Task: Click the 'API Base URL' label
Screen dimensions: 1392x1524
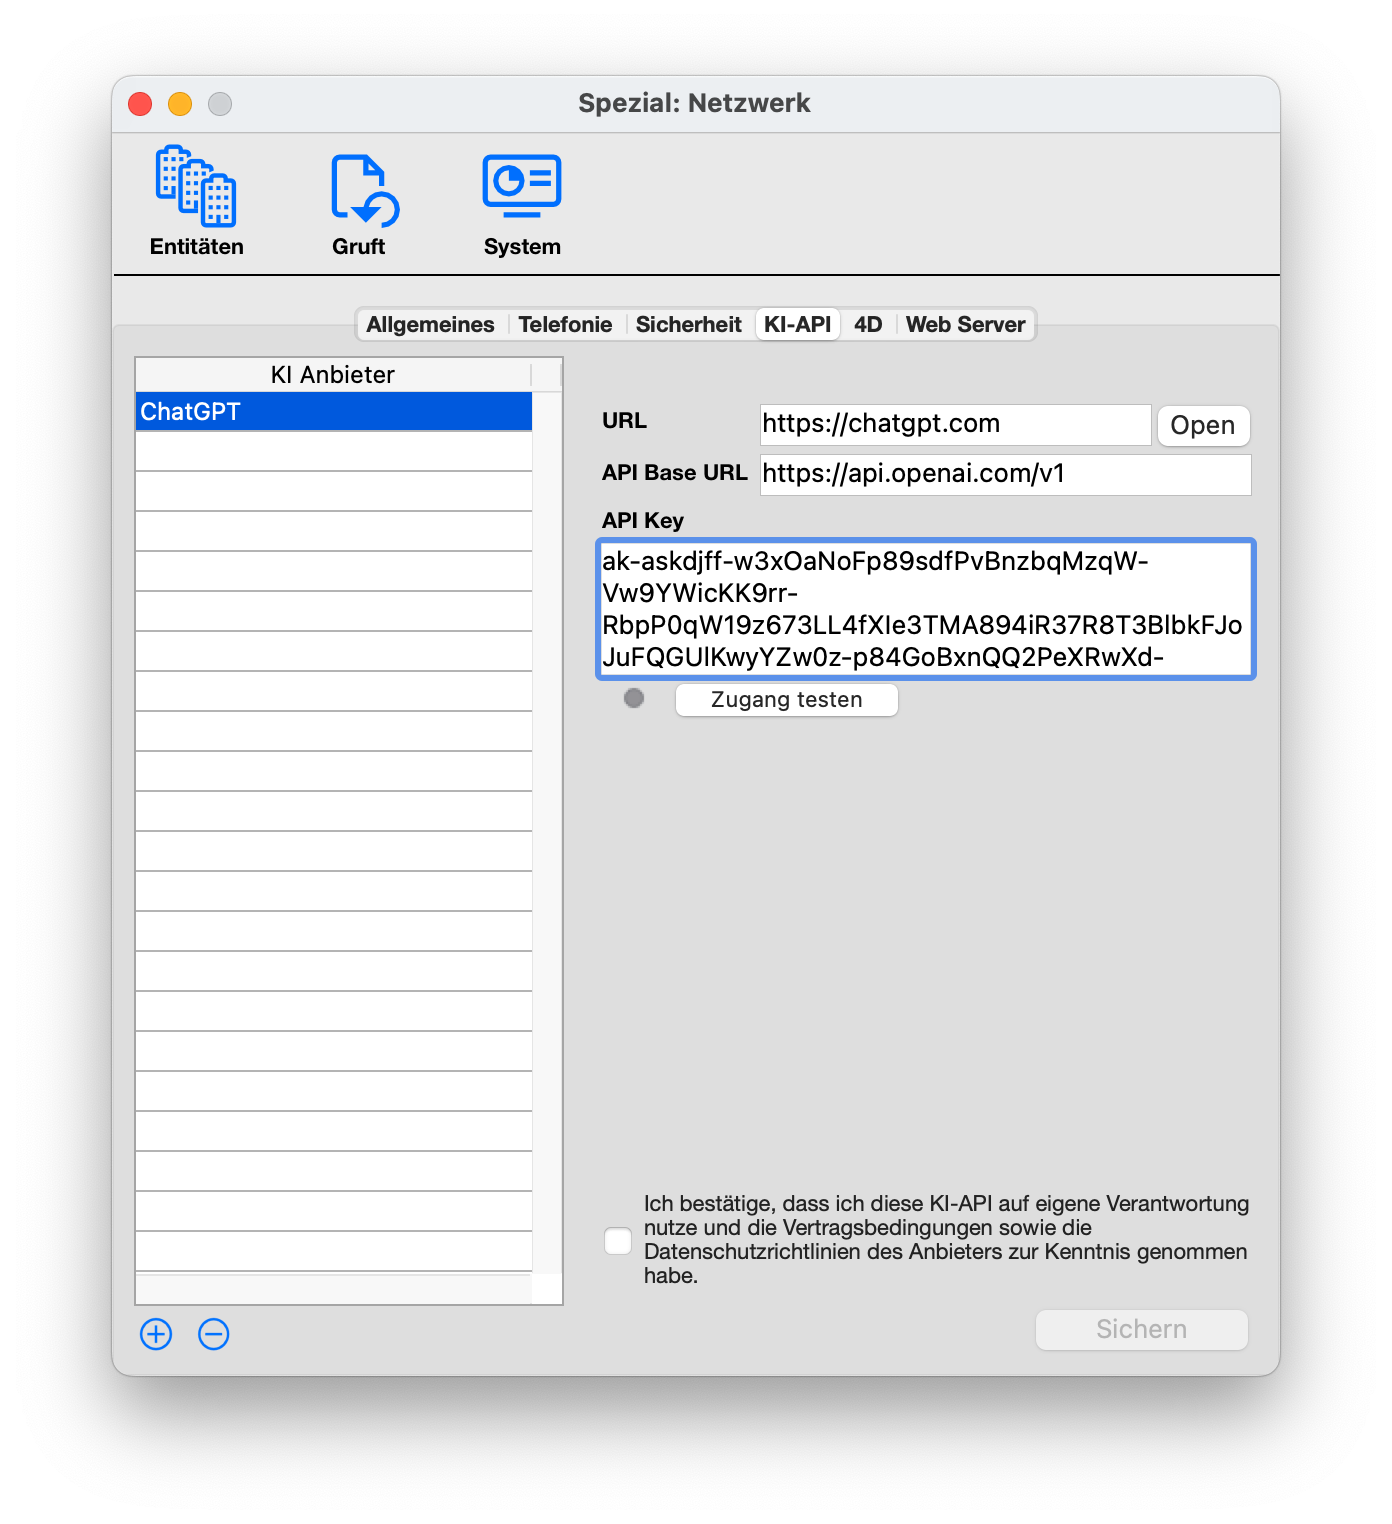Action: coord(675,472)
